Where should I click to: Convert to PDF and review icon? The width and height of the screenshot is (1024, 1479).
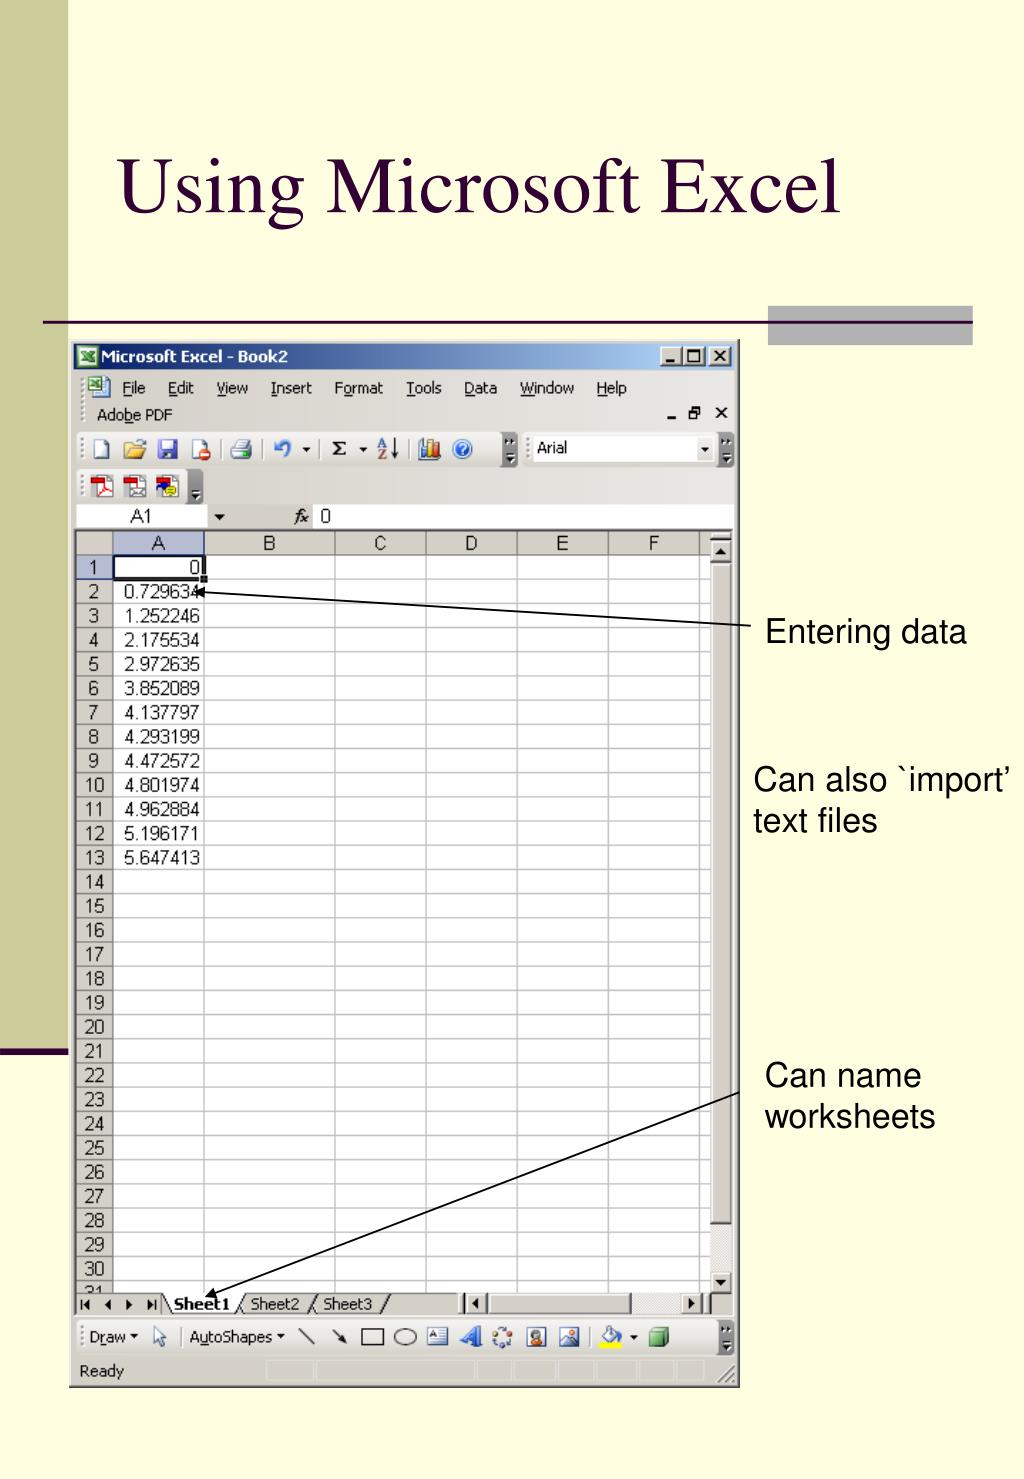point(167,487)
